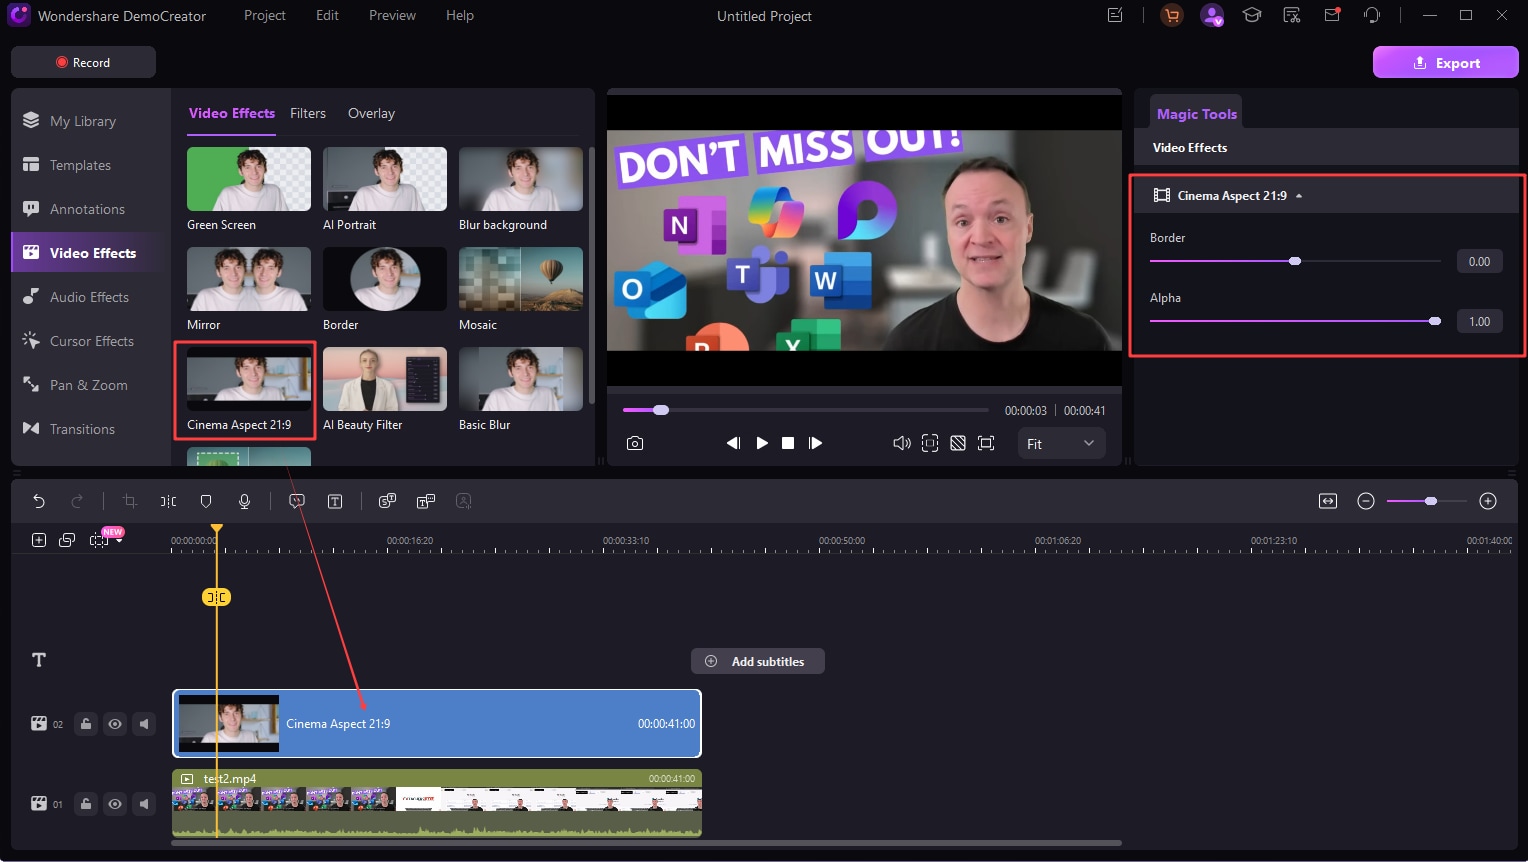This screenshot has height=862, width=1528.
Task: Step to the next frame
Action: pyautogui.click(x=815, y=443)
